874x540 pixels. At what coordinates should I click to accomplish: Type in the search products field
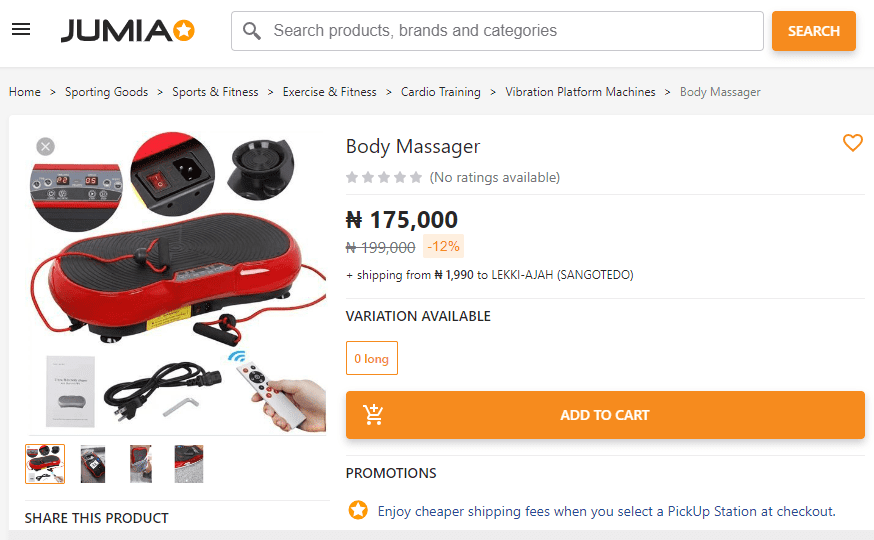point(510,31)
